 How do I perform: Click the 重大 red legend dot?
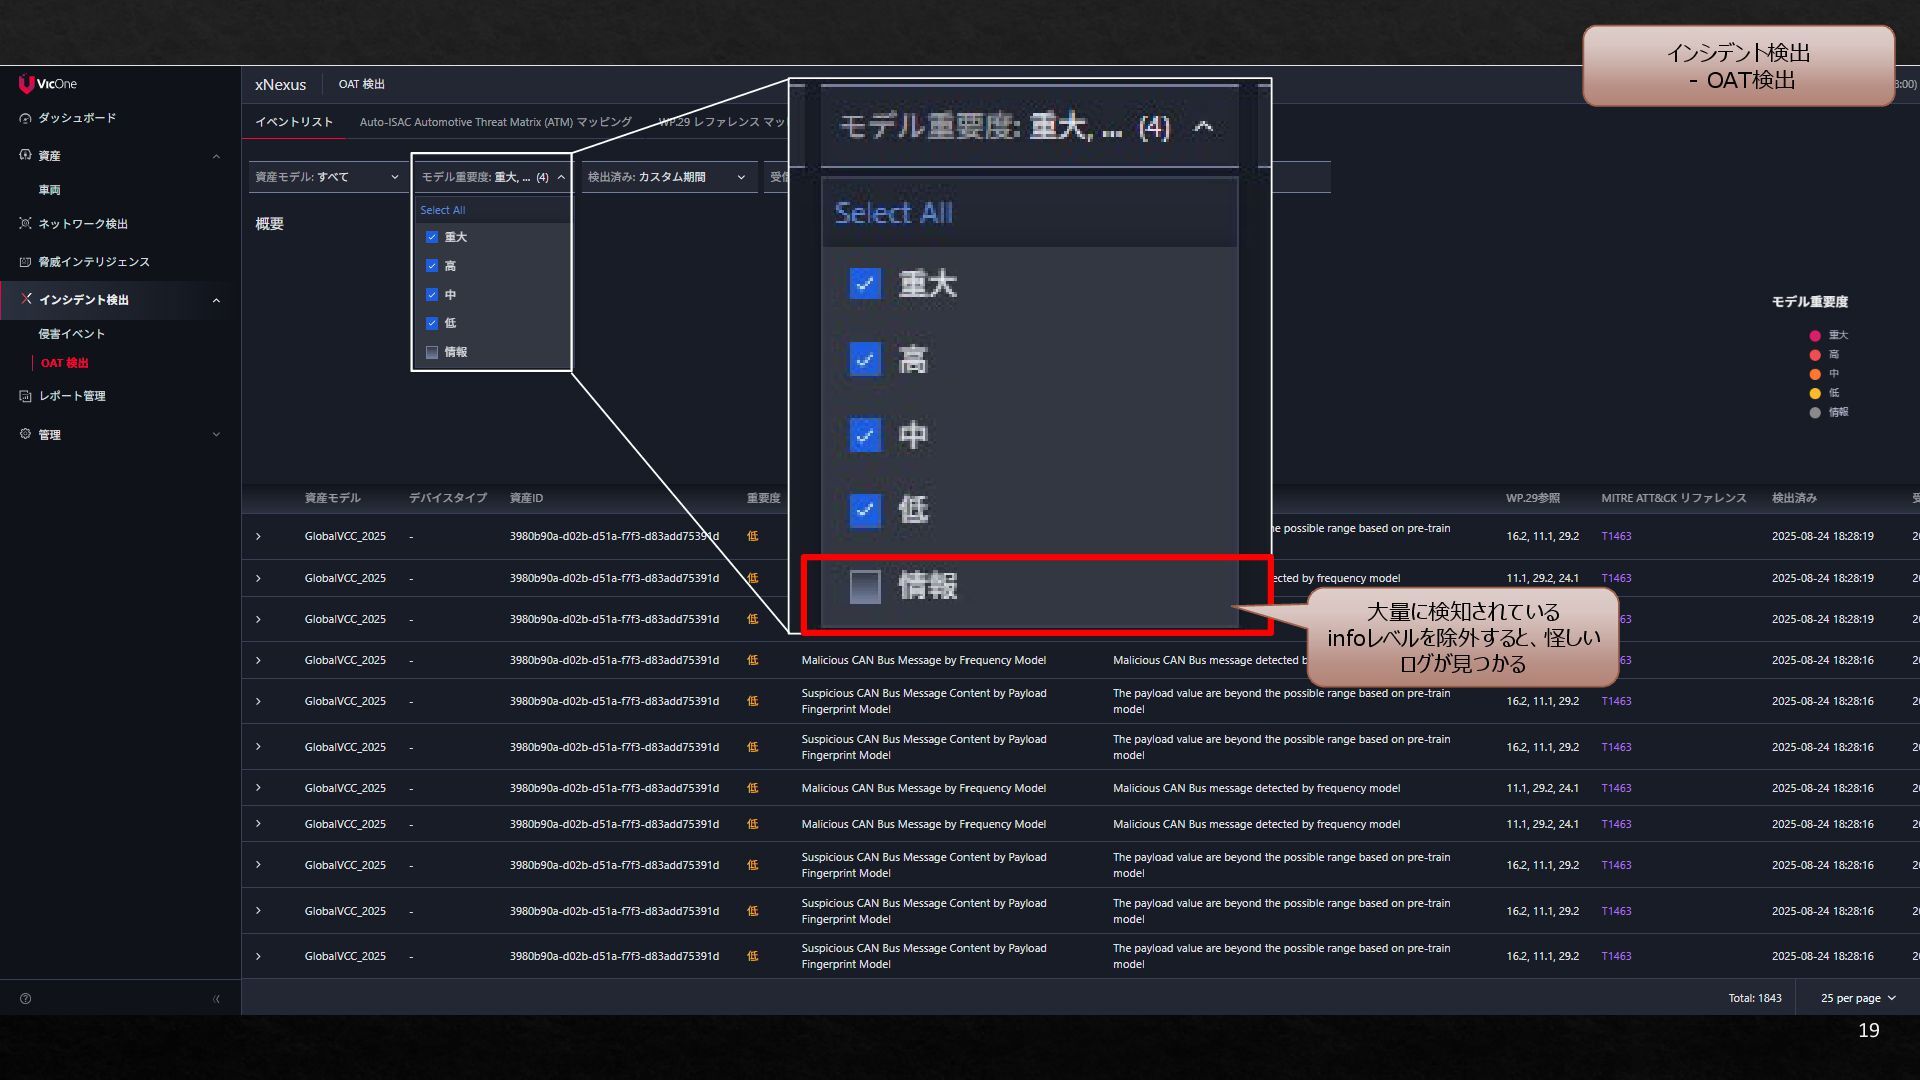click(1814, 336)
